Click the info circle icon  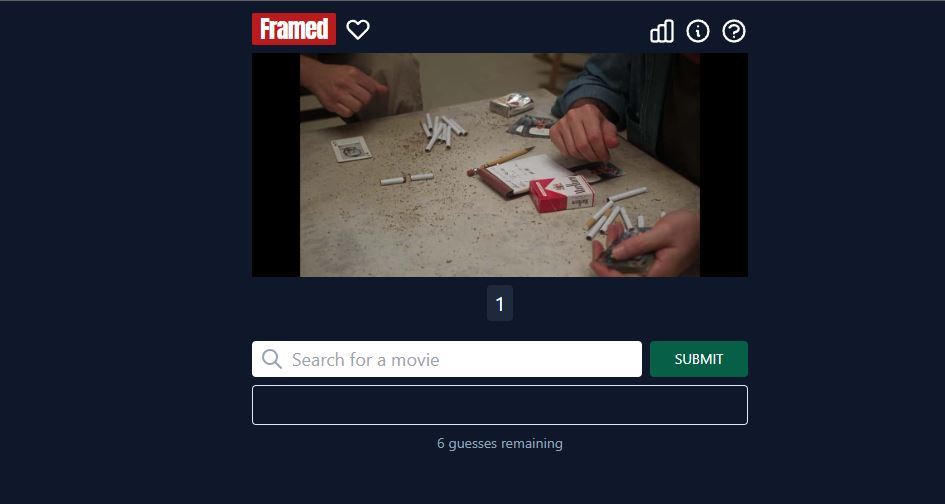[x=698, y=31]
